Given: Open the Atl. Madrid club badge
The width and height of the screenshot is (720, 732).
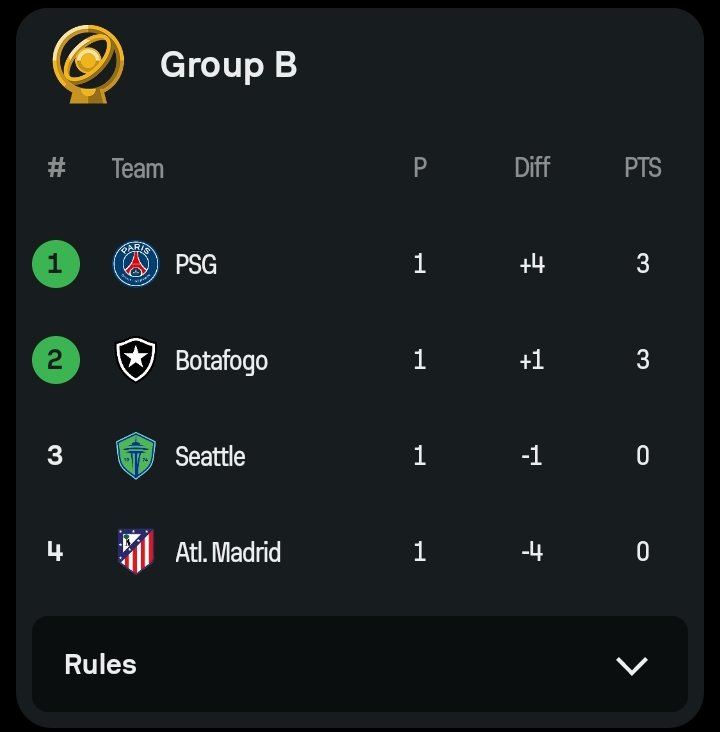Looking at the screenshot, I should (x=135, y=551).
